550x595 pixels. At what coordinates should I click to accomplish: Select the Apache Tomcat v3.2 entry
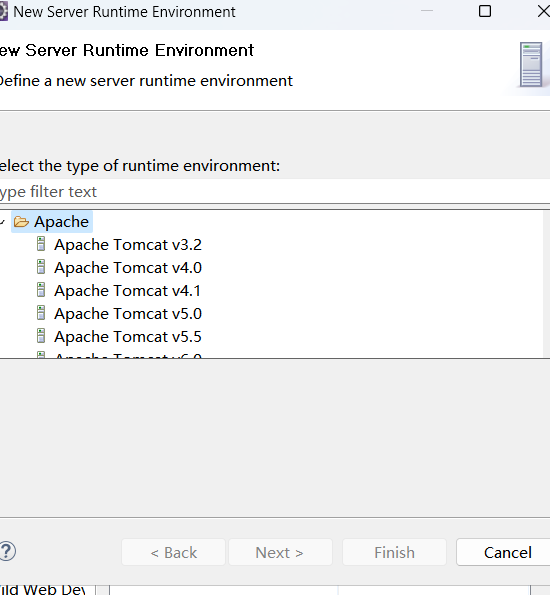[x=128, y=245]
